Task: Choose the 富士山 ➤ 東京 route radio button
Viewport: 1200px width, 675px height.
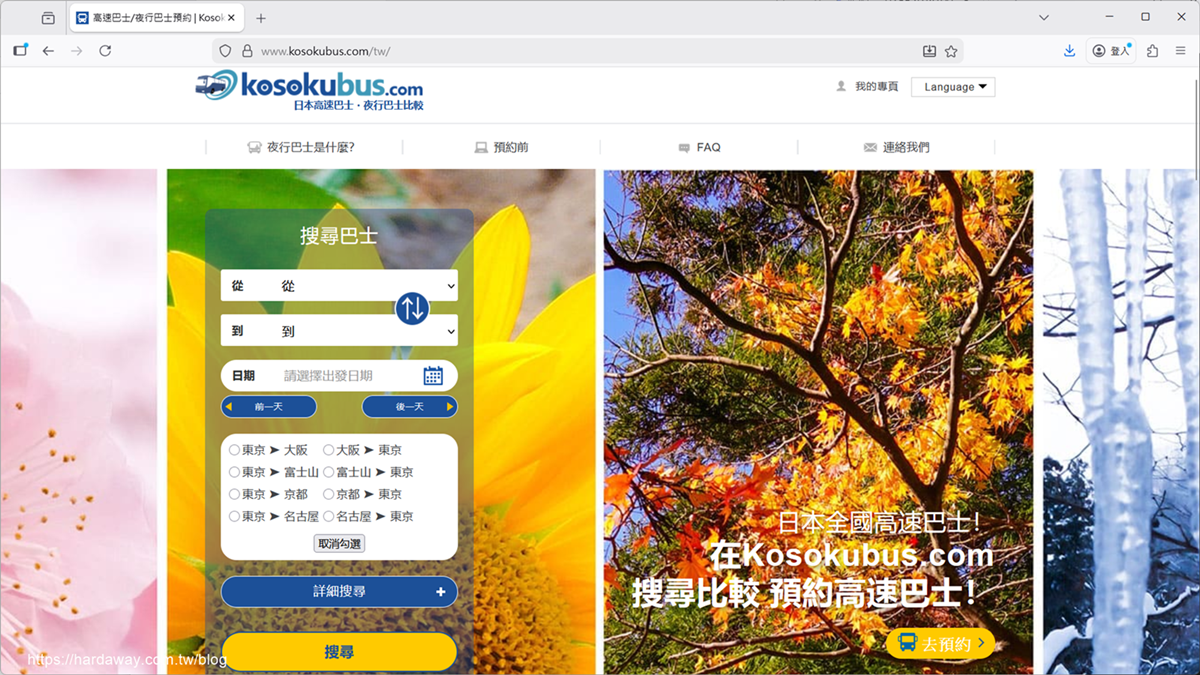Action: (329, 472)
